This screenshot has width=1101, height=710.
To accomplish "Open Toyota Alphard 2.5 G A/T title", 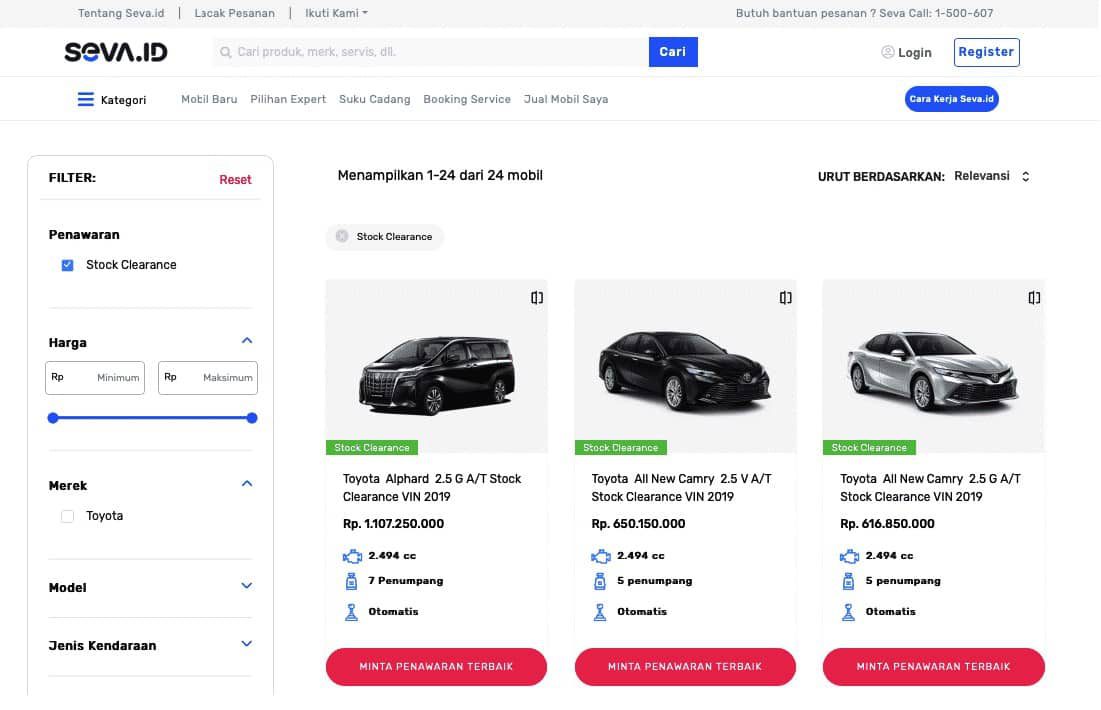I will [x=432, y=487].
